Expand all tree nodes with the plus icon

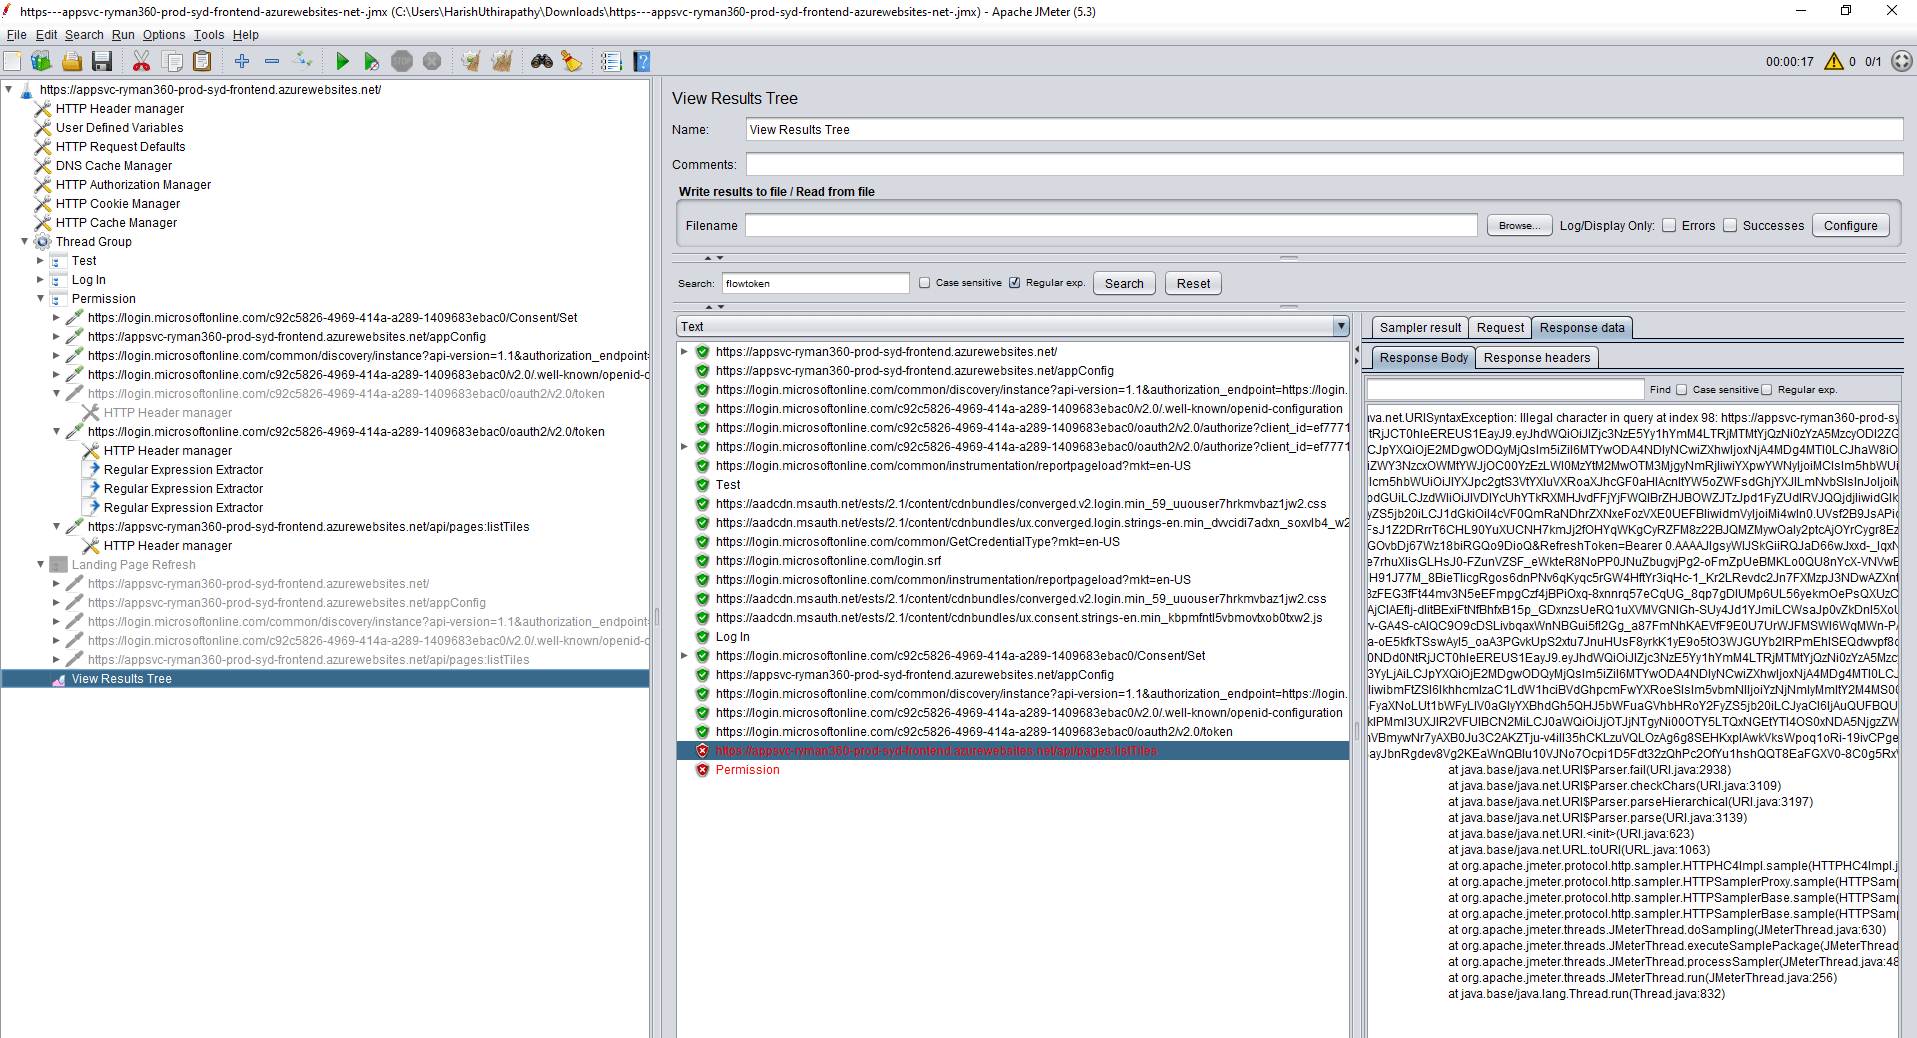[x=241, y=61]
